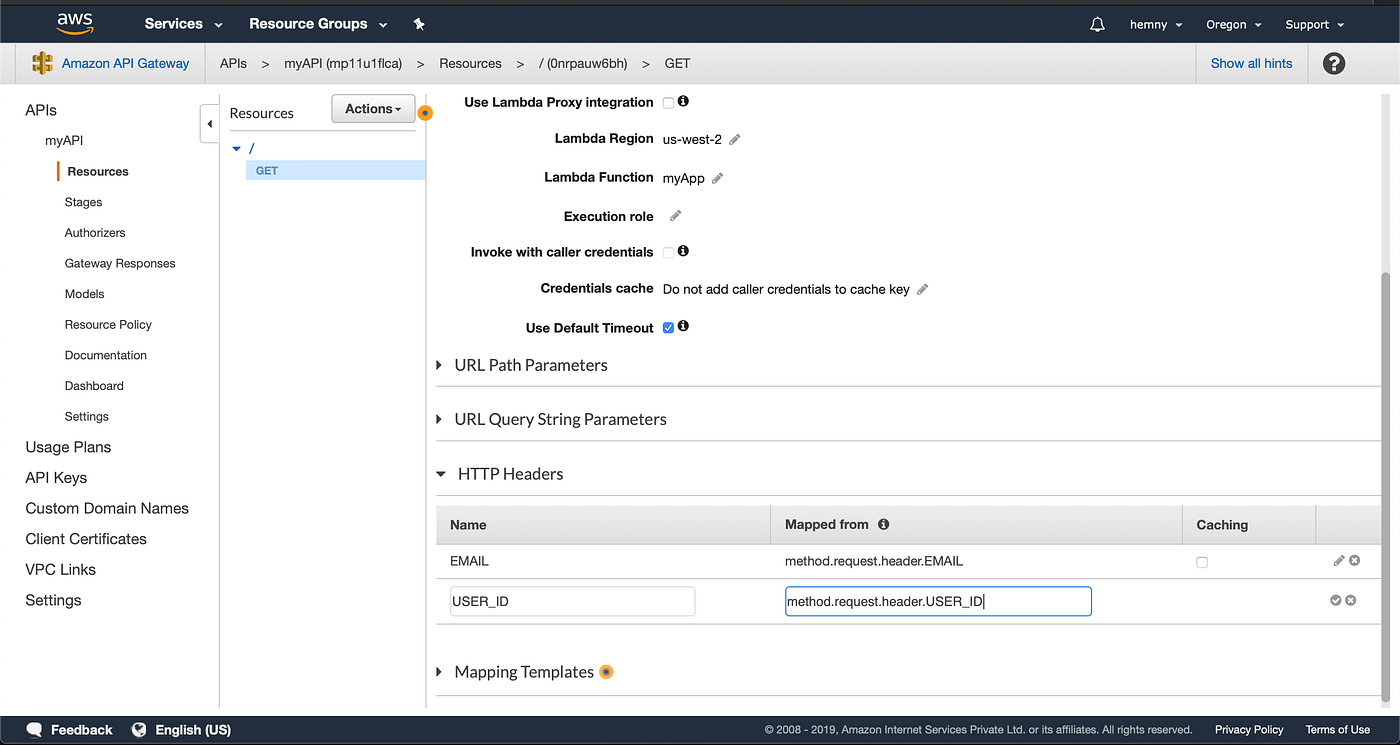Click the pin favorites star in top navigation
The image size is (1400, 745).
pos(419,23)
